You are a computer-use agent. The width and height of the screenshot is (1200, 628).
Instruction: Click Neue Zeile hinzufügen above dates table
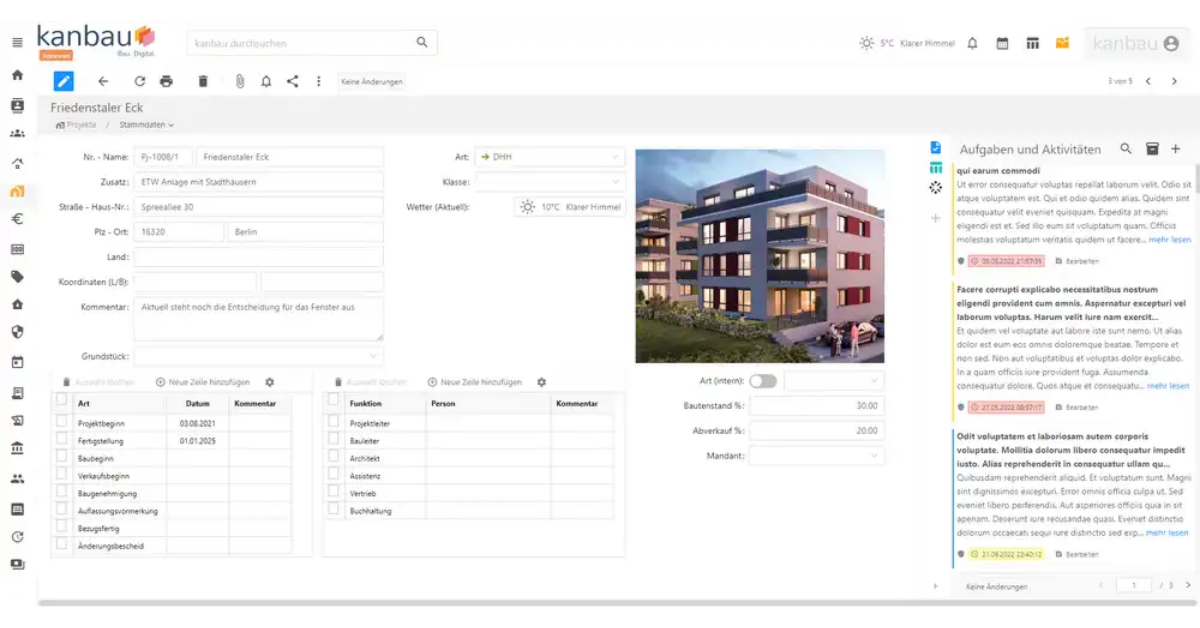click(203, 382)
